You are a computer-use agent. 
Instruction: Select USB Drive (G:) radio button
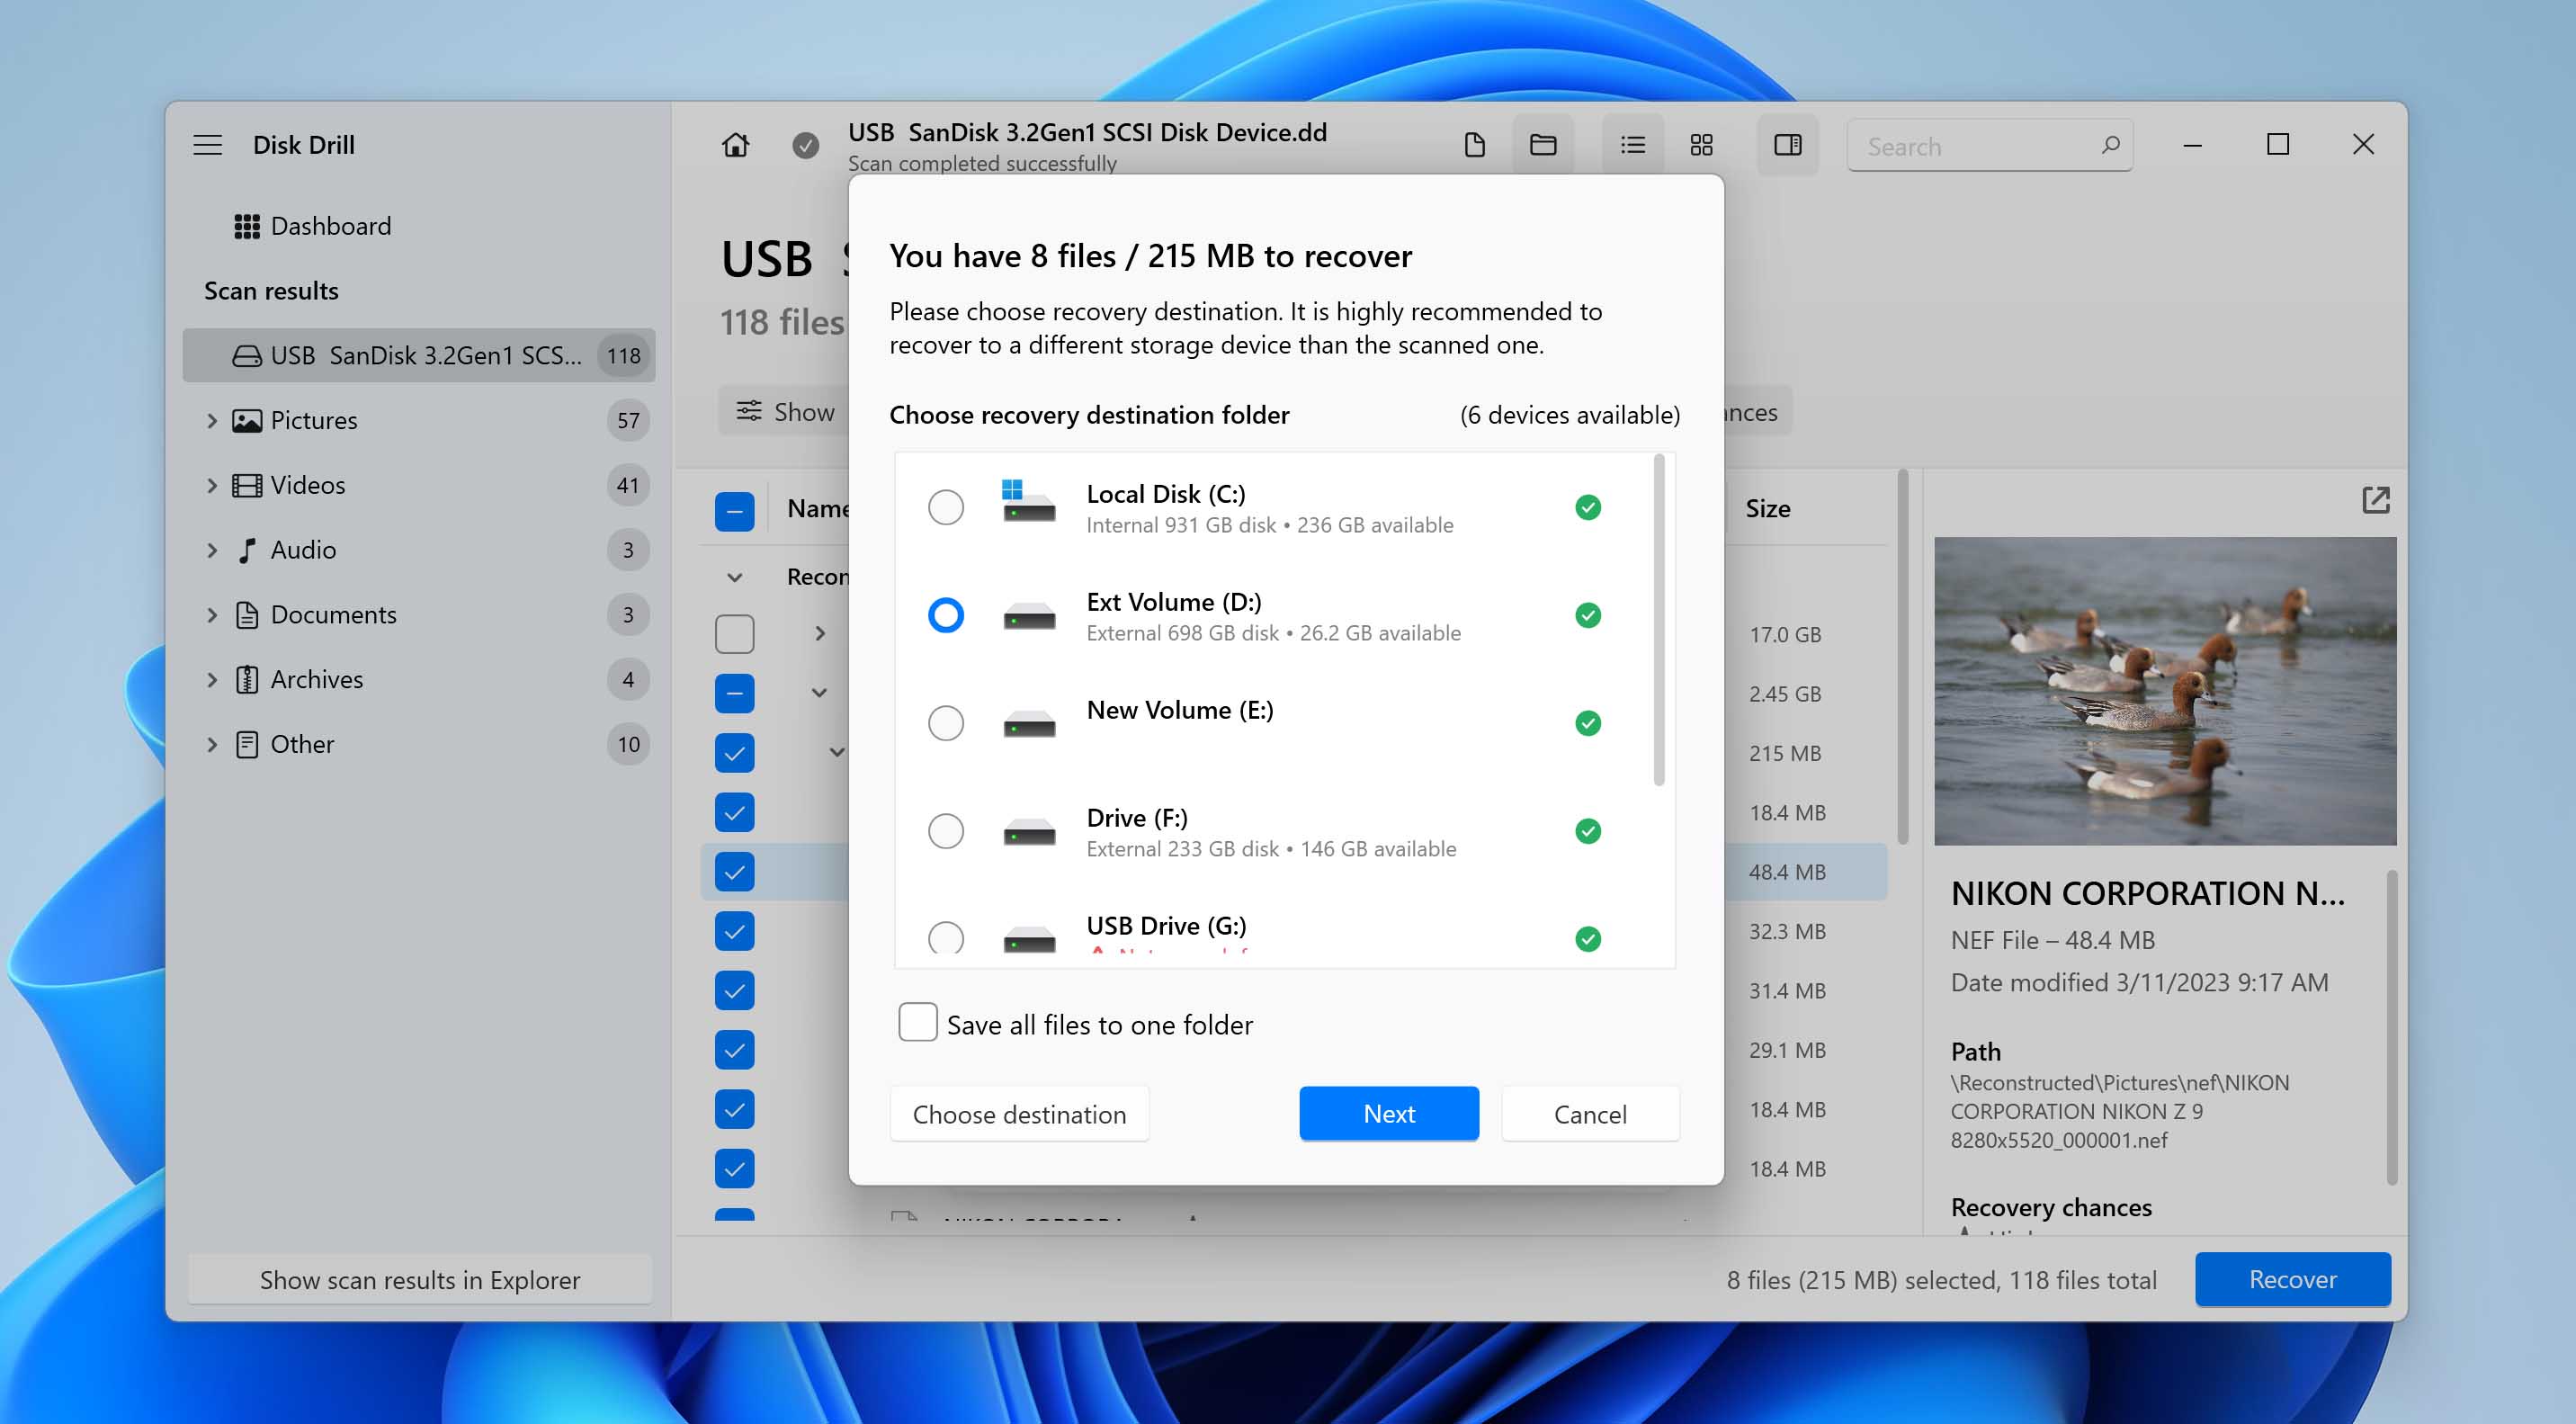pos(946,937)
